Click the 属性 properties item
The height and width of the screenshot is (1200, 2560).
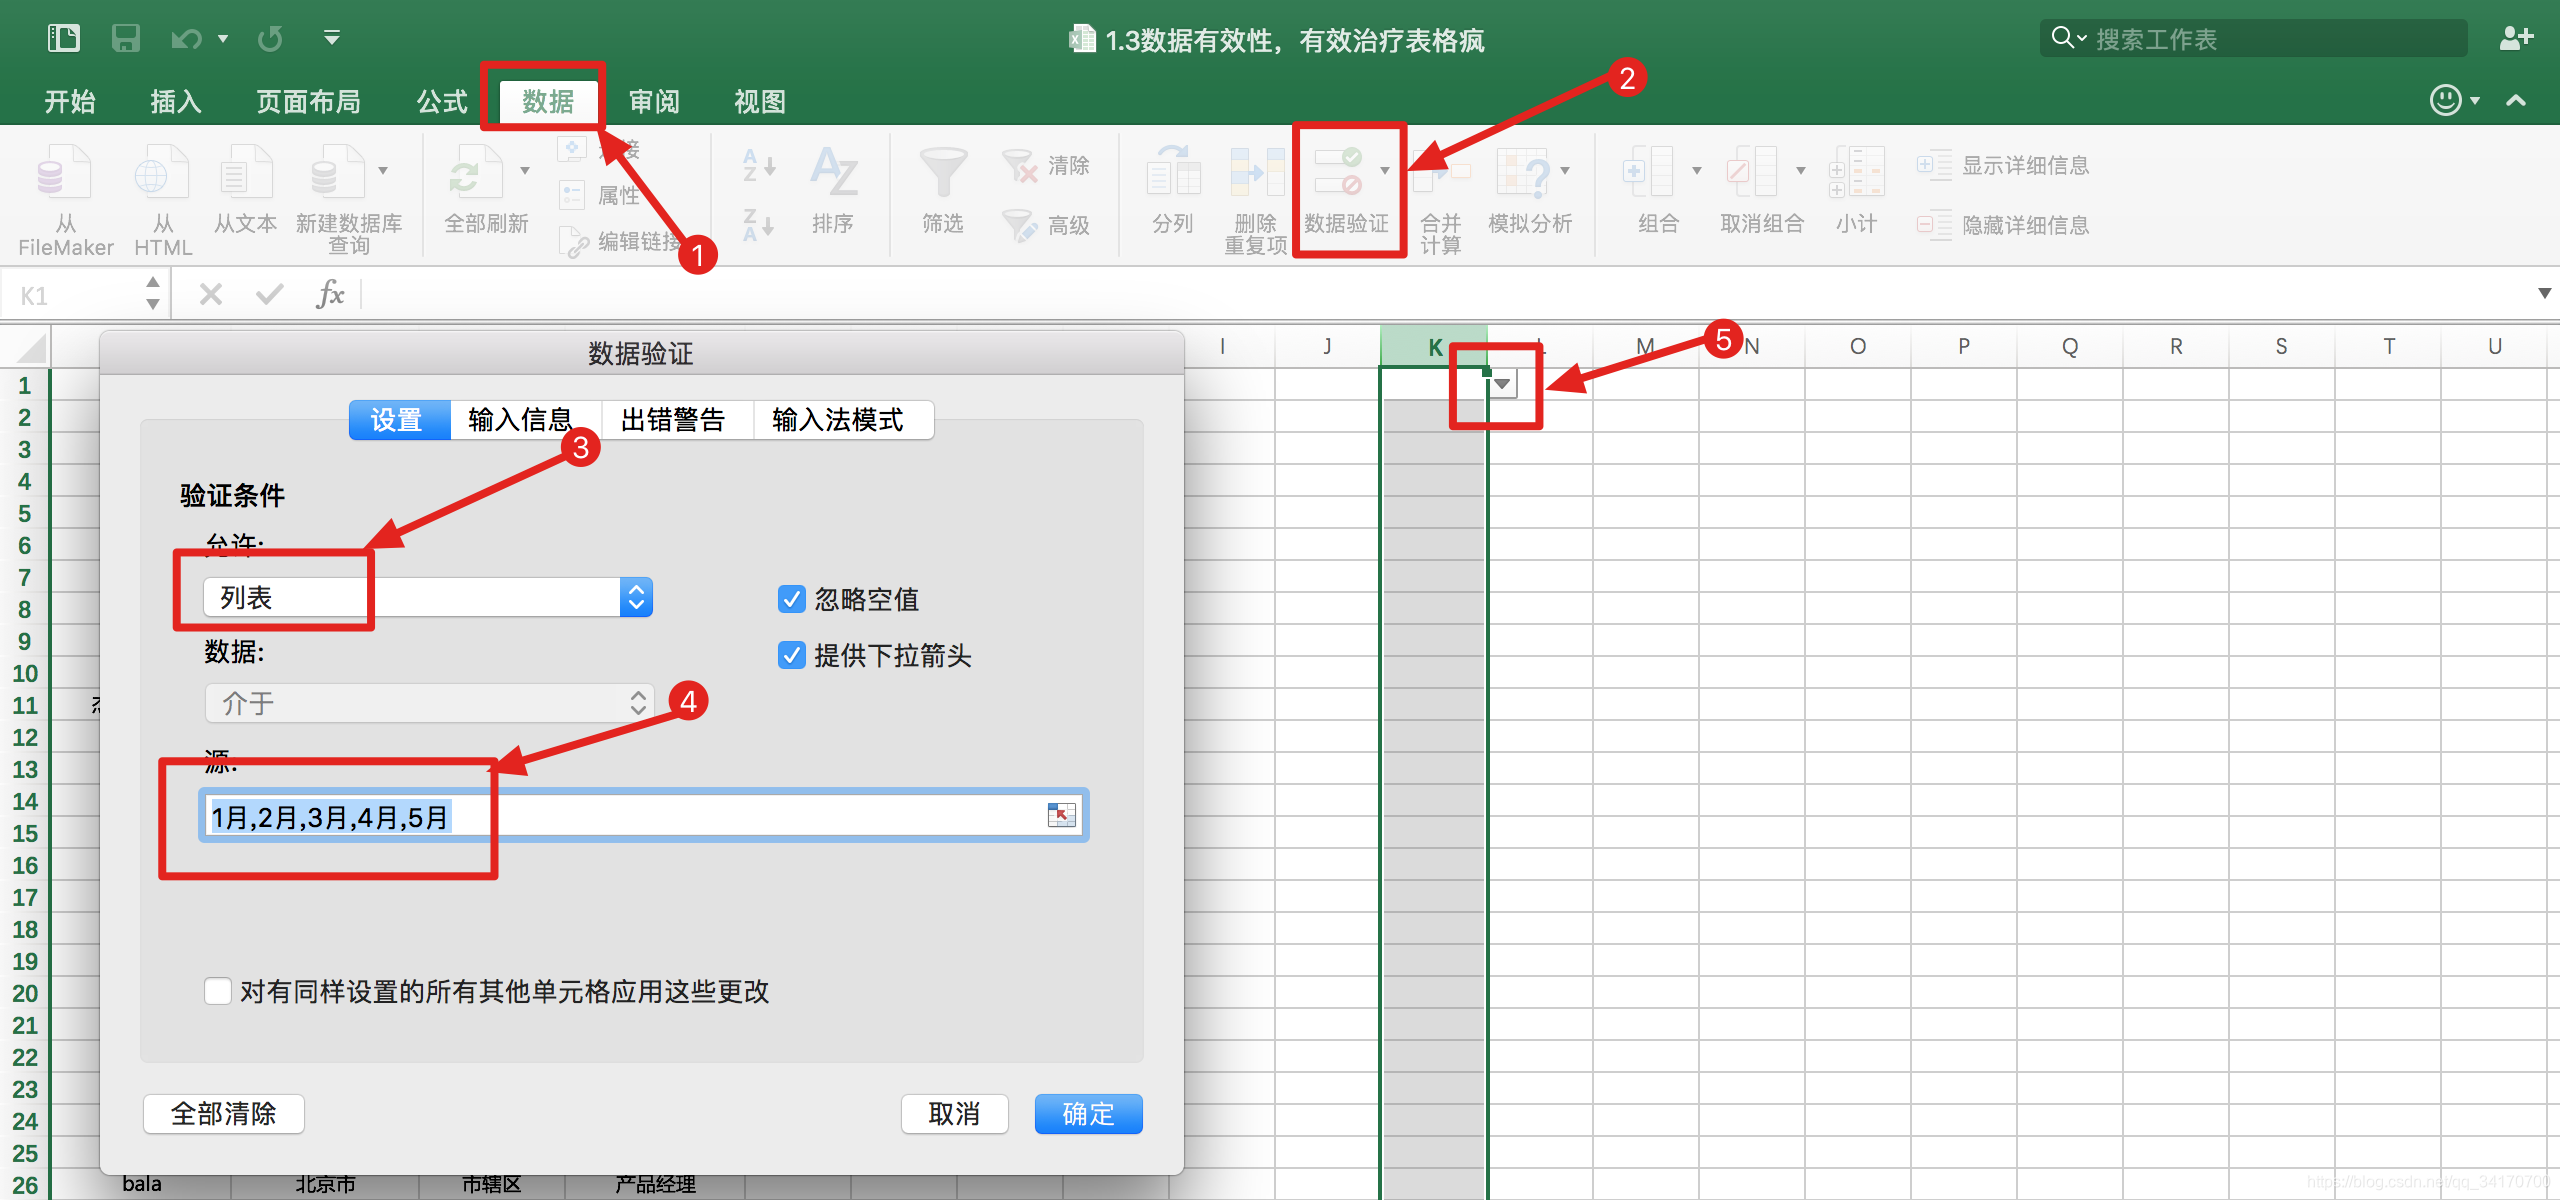pyautogui.click(x=600, y=195)
